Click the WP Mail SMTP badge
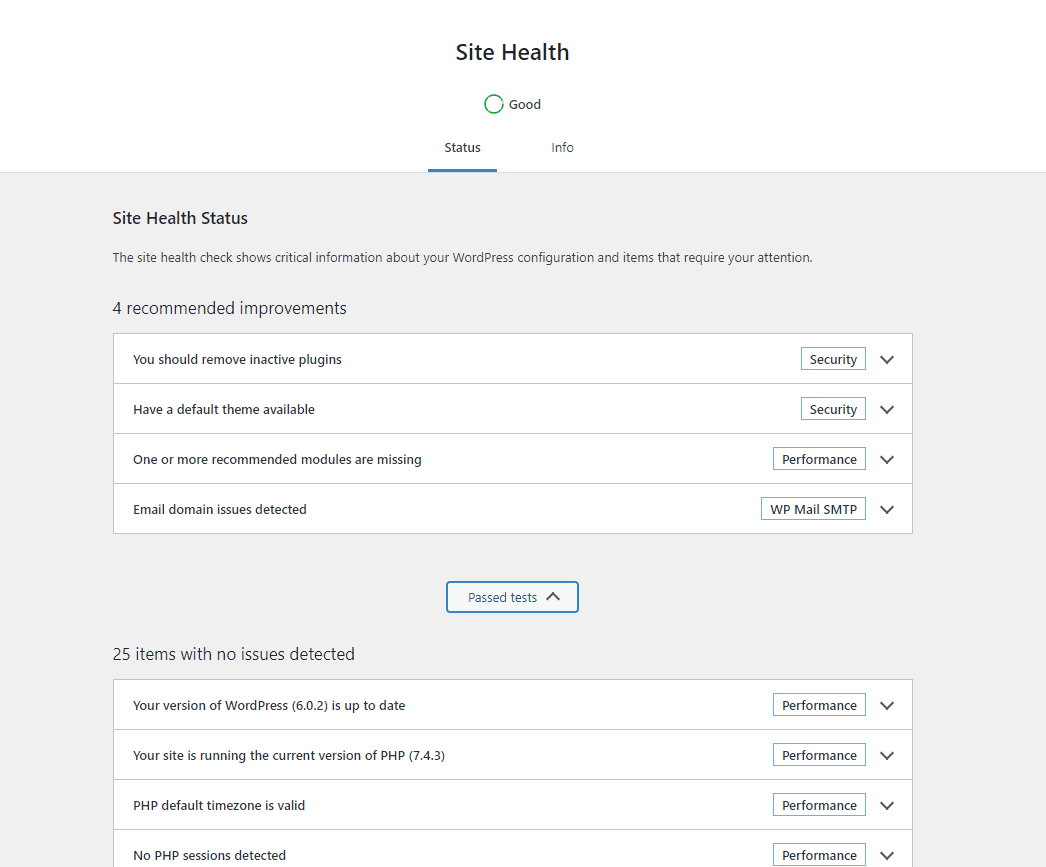1046x867 pixels. click(813, 509)
